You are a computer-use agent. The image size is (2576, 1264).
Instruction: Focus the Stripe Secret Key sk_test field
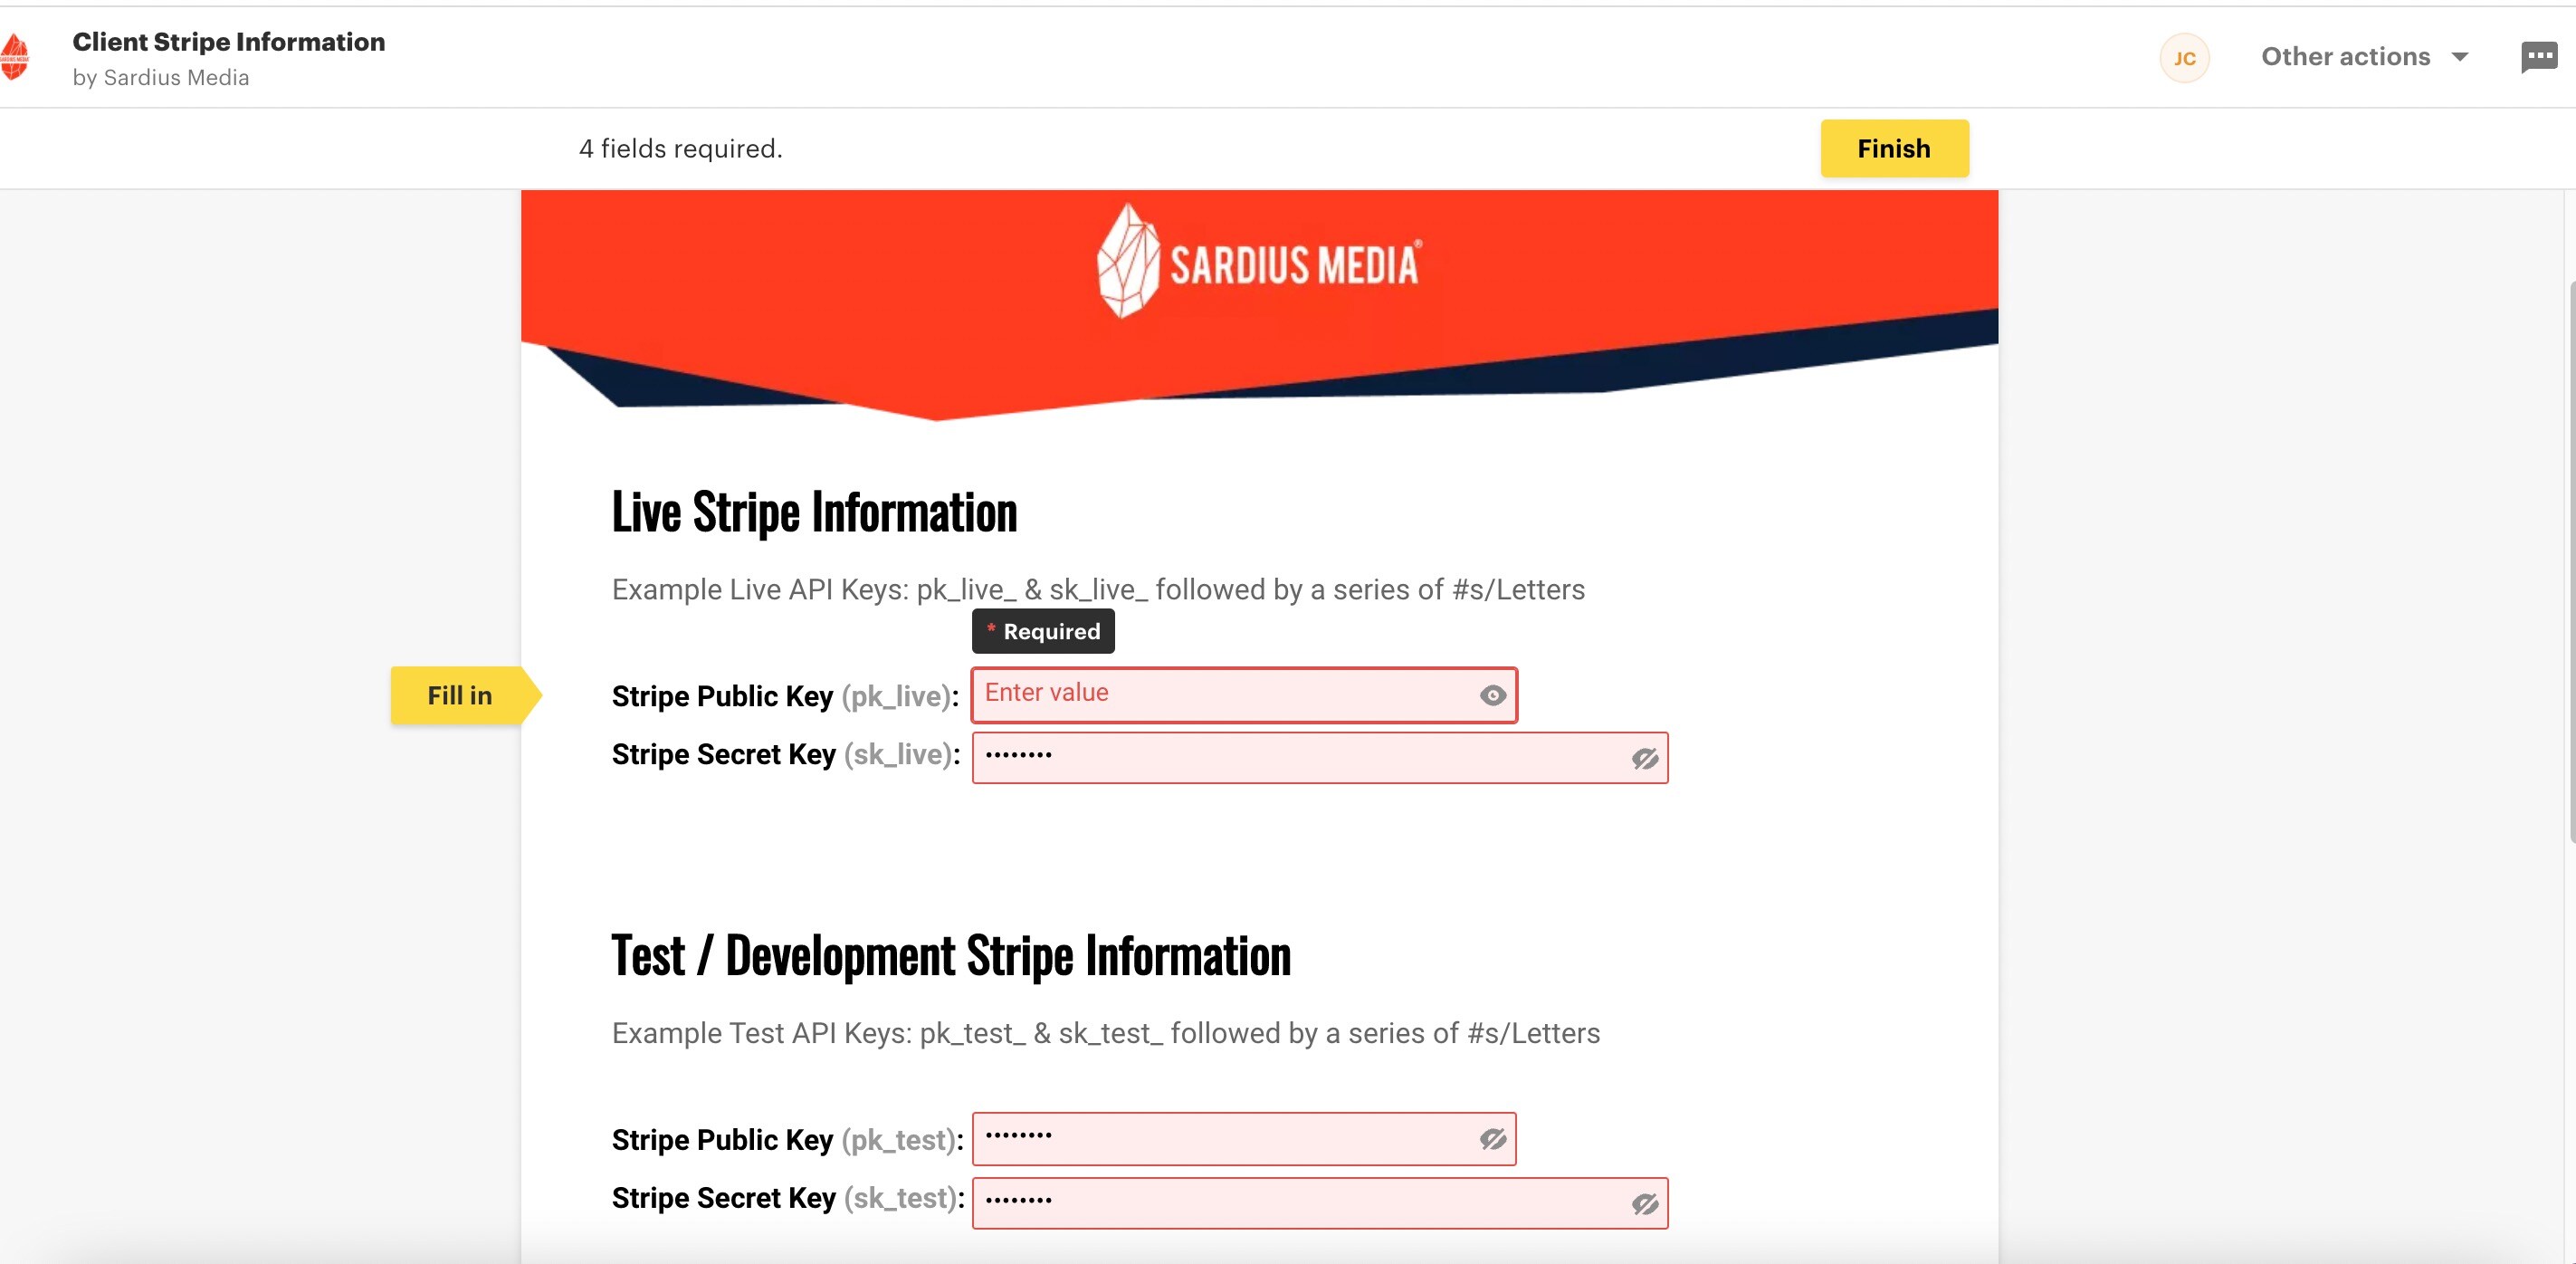1320,1203
